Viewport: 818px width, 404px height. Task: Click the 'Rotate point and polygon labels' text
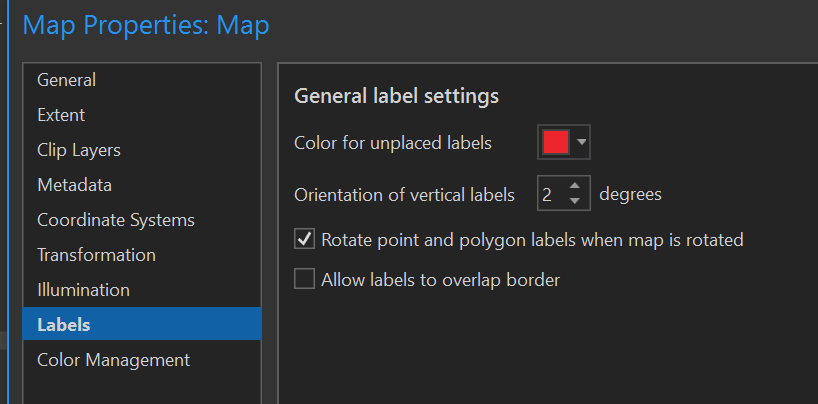(532, 240)
